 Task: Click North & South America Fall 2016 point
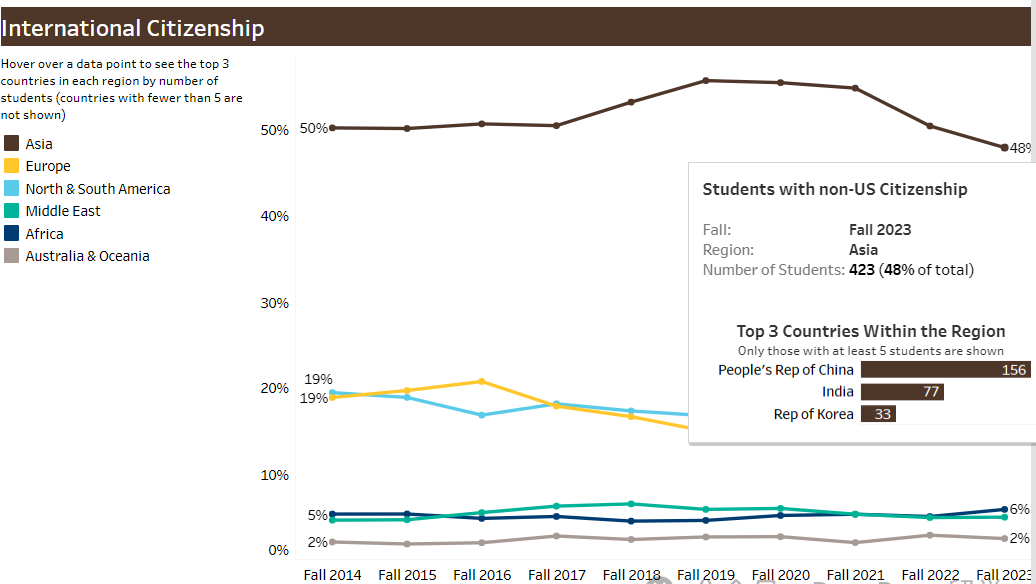482,415
